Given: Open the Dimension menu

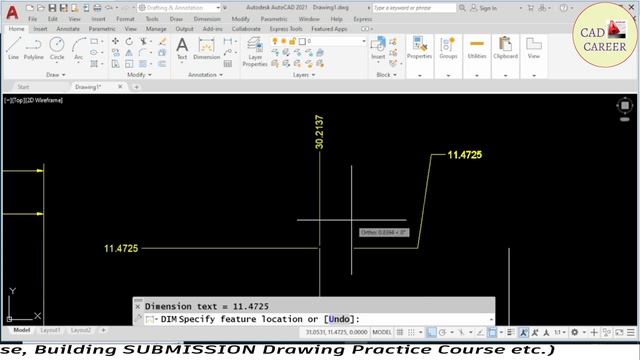Looking at the screenshot, I should pyautogui.click(x=207, y=19).
